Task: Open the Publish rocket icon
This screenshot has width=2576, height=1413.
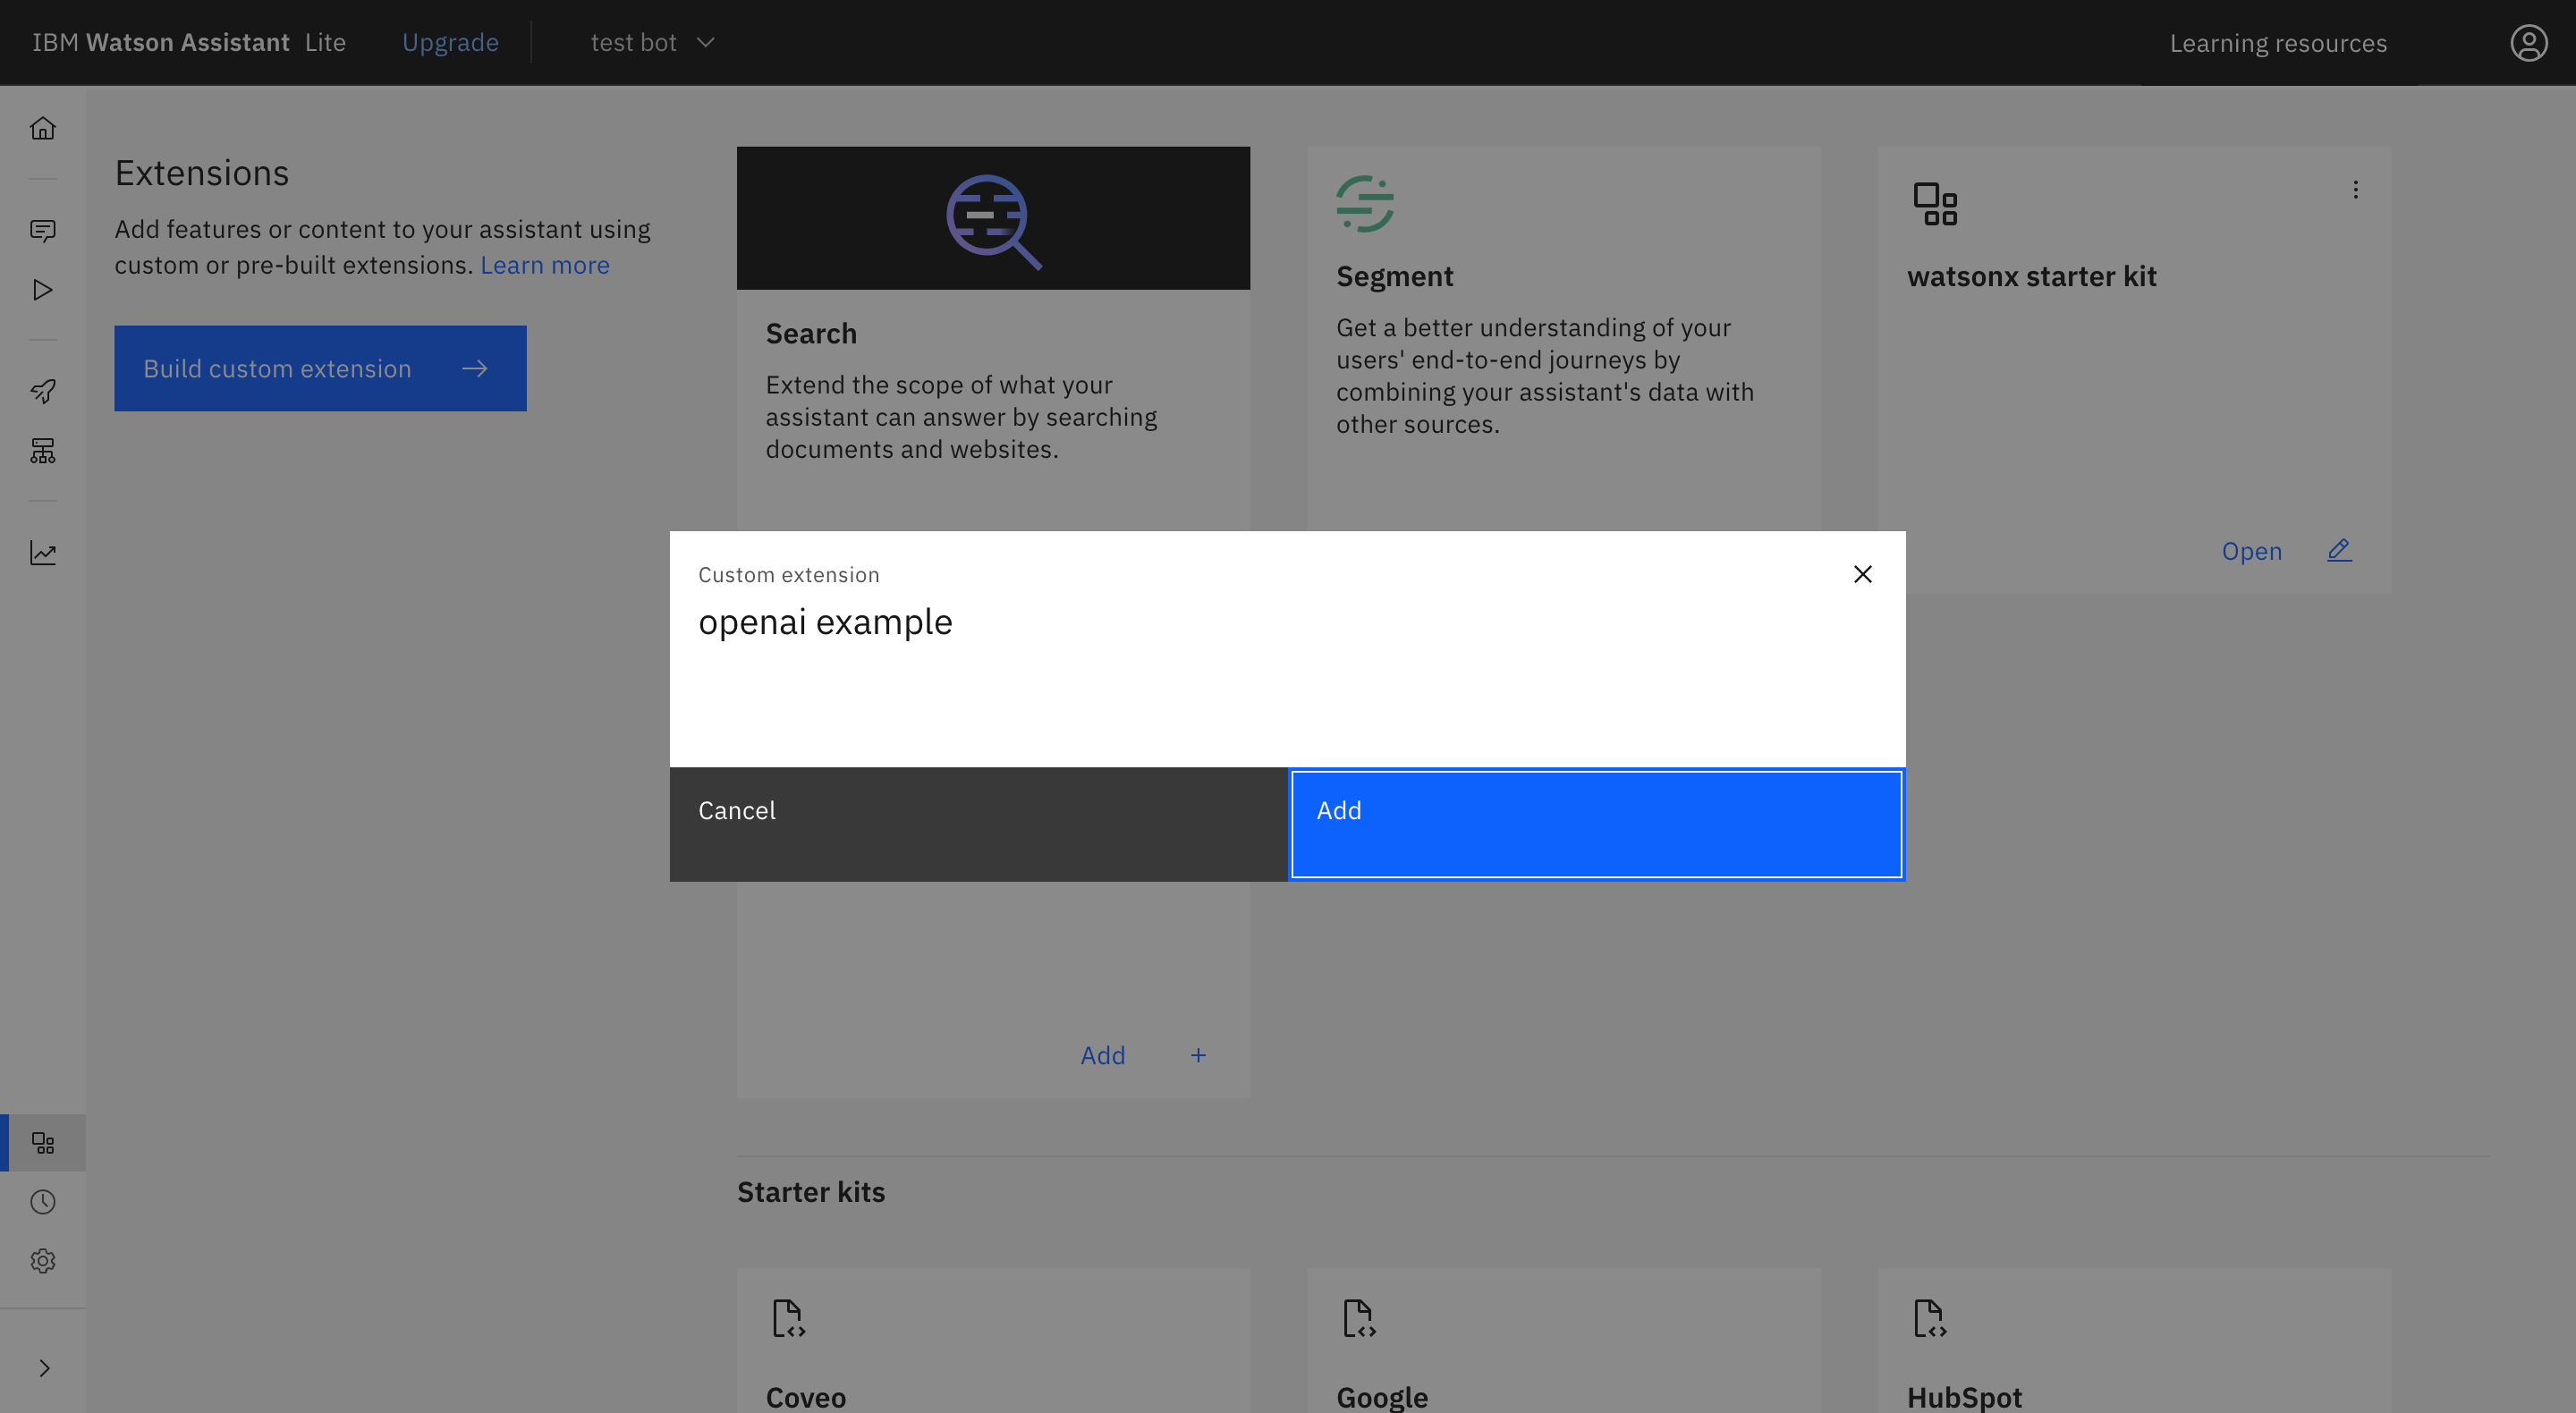Action: pyautogui.click(x=42, y=391)
